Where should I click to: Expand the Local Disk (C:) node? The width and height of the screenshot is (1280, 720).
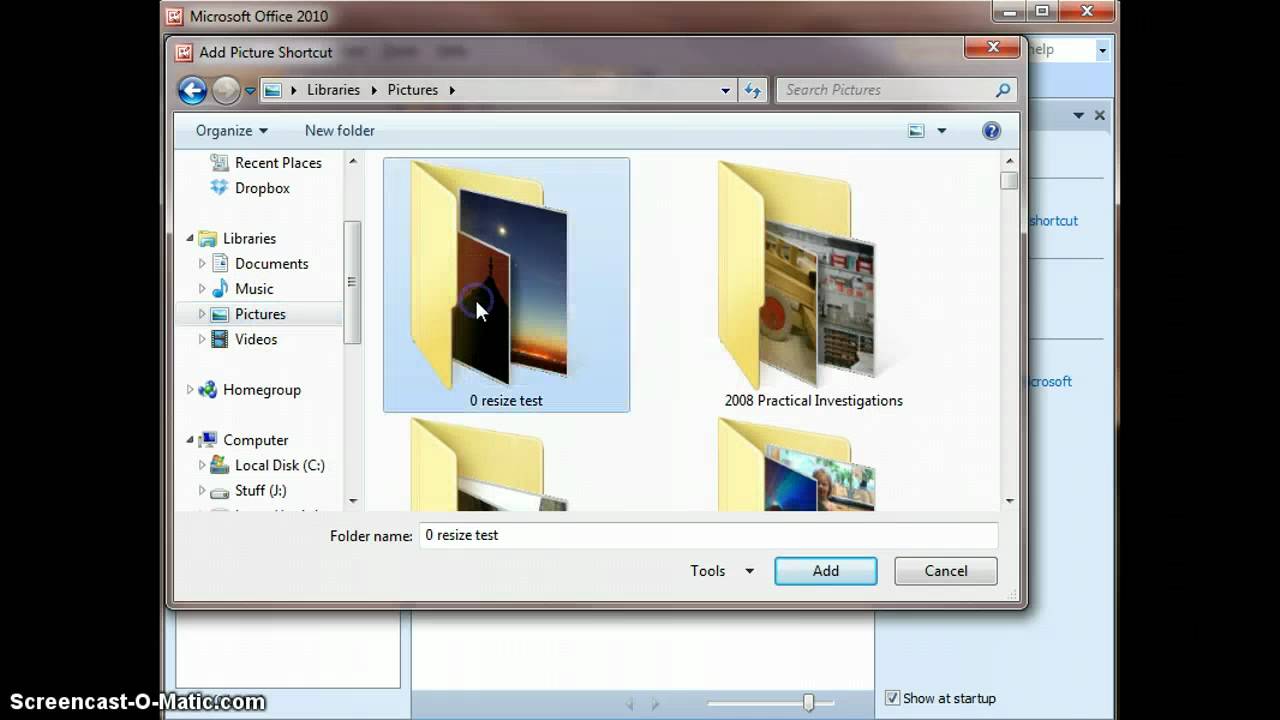[x=202, y=465]
